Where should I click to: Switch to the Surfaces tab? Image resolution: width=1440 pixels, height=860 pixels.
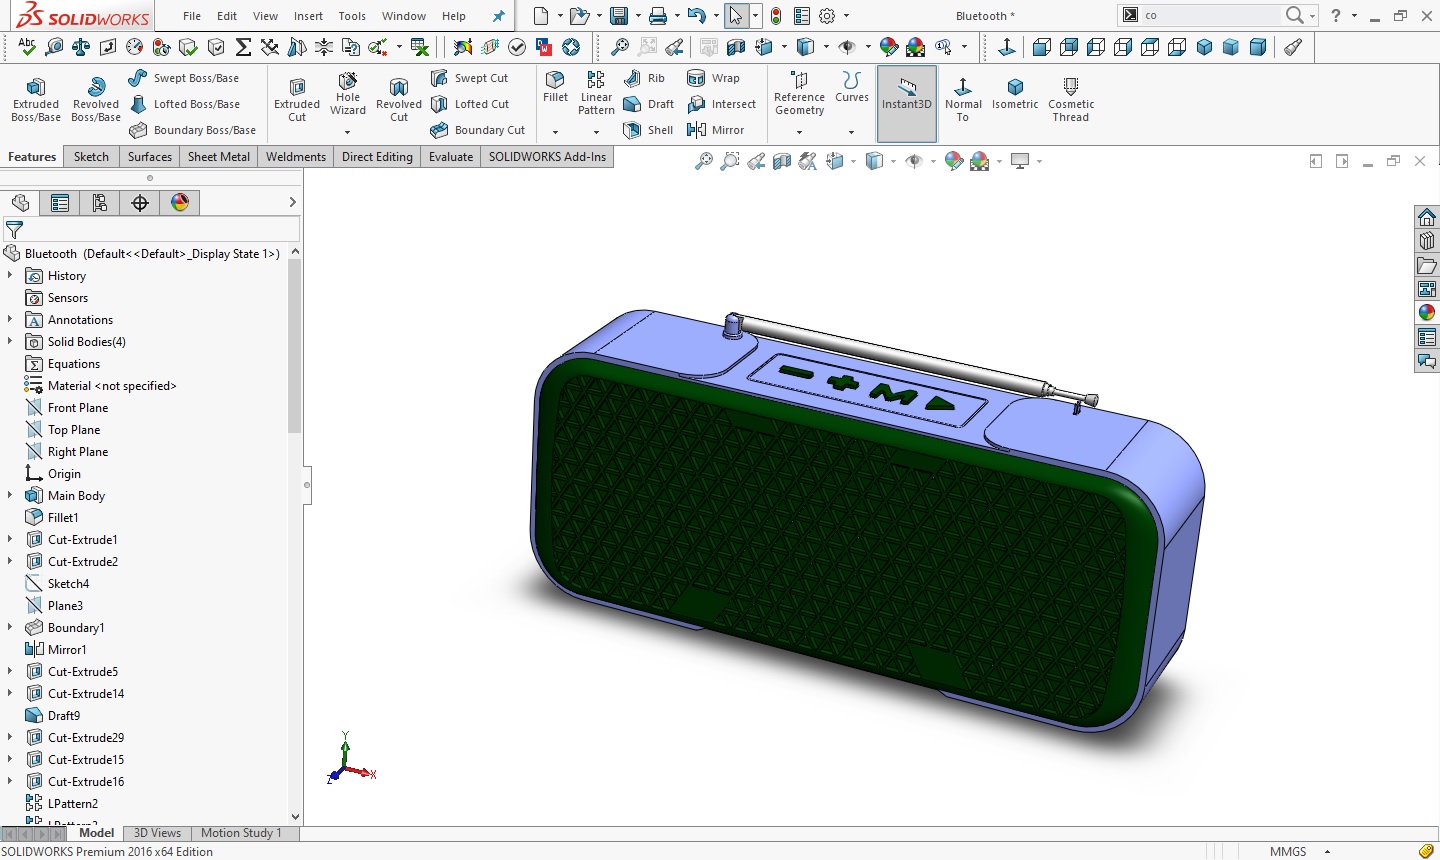point(150,157)
